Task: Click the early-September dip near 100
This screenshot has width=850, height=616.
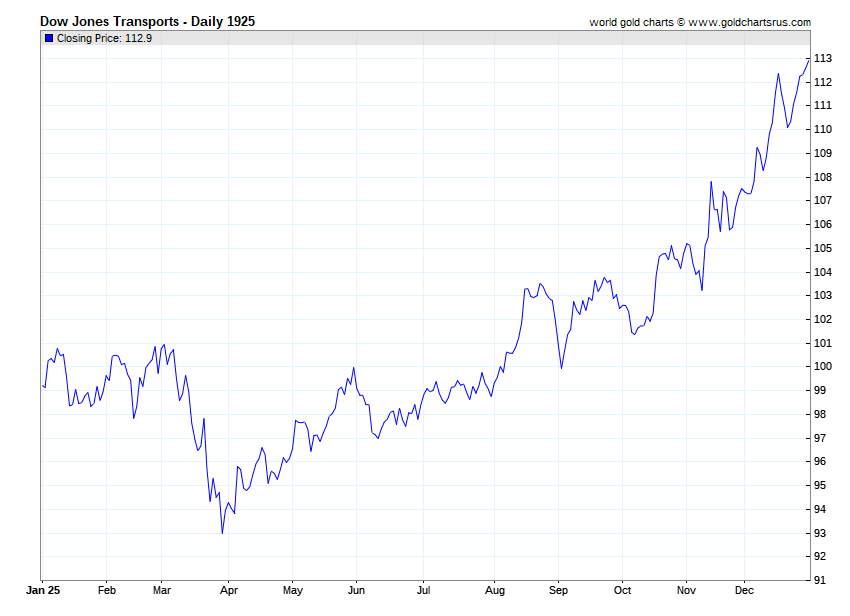Action: 562,368
